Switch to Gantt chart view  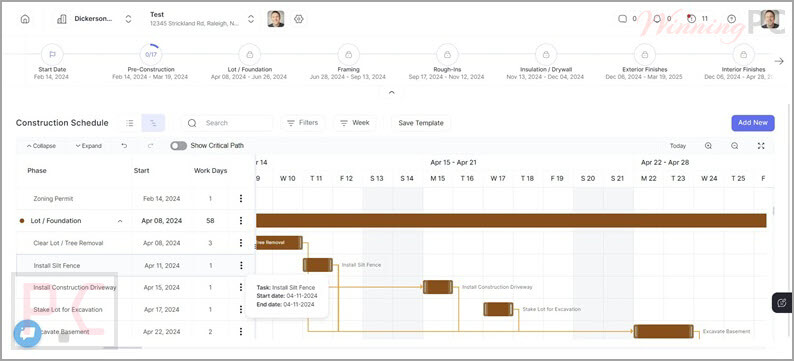tap(153, 123)
